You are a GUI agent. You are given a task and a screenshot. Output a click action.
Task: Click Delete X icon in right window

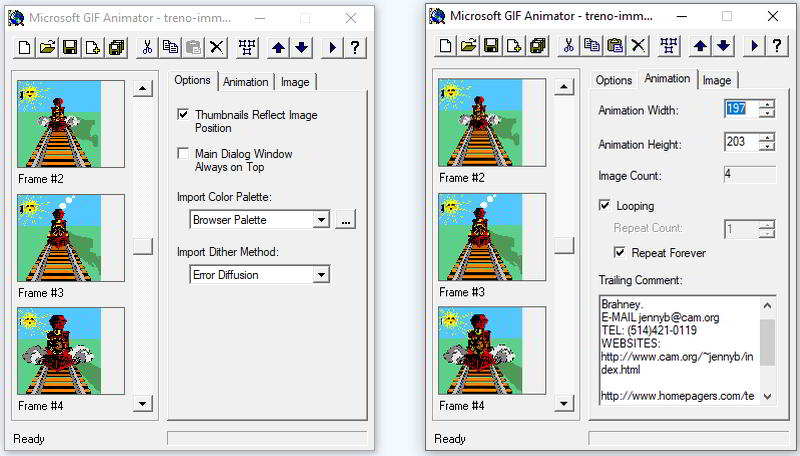(x=638, y=46)
